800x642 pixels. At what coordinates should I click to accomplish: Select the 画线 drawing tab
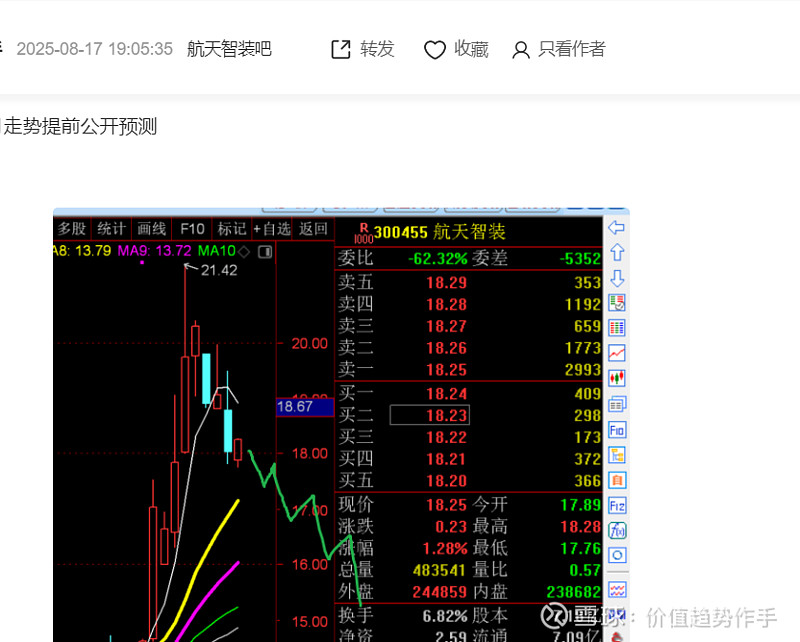[152, 229]
